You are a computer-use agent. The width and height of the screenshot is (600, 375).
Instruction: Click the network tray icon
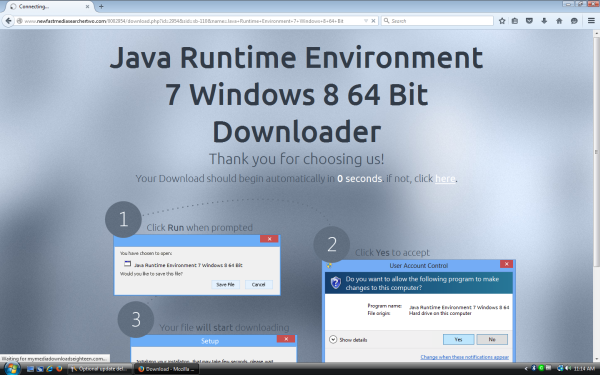[x=561, y=368]
